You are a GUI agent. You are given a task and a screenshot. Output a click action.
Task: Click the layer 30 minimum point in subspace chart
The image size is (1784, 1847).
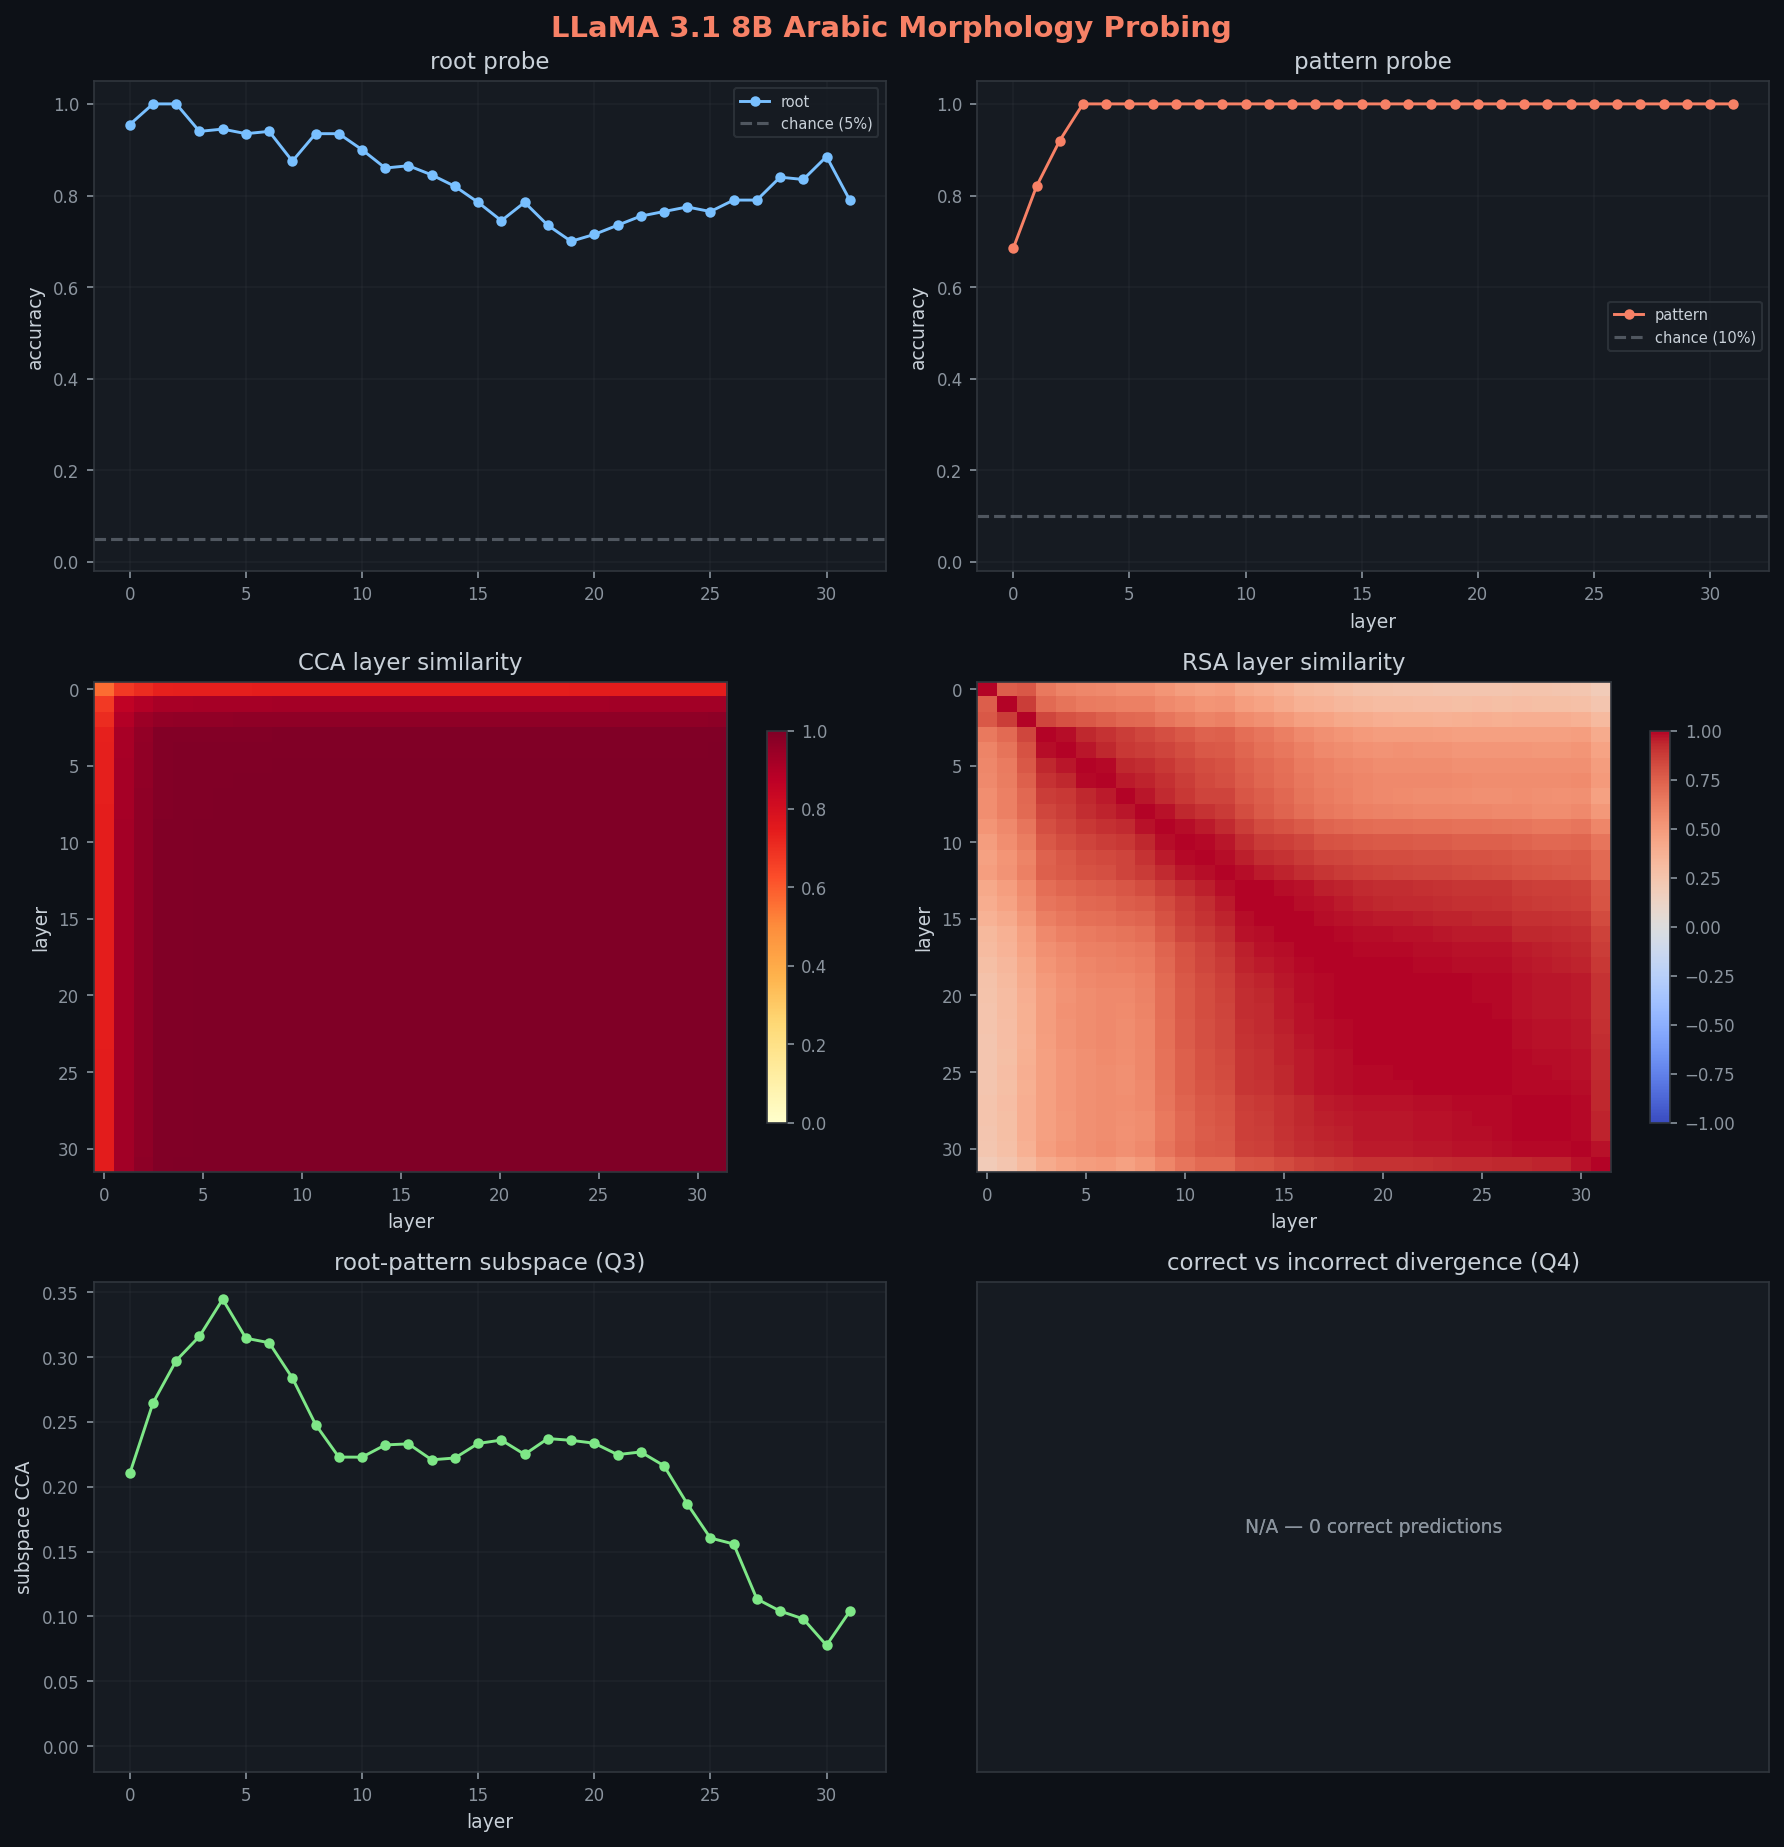pyautogui.click(x=827, y=1645)
